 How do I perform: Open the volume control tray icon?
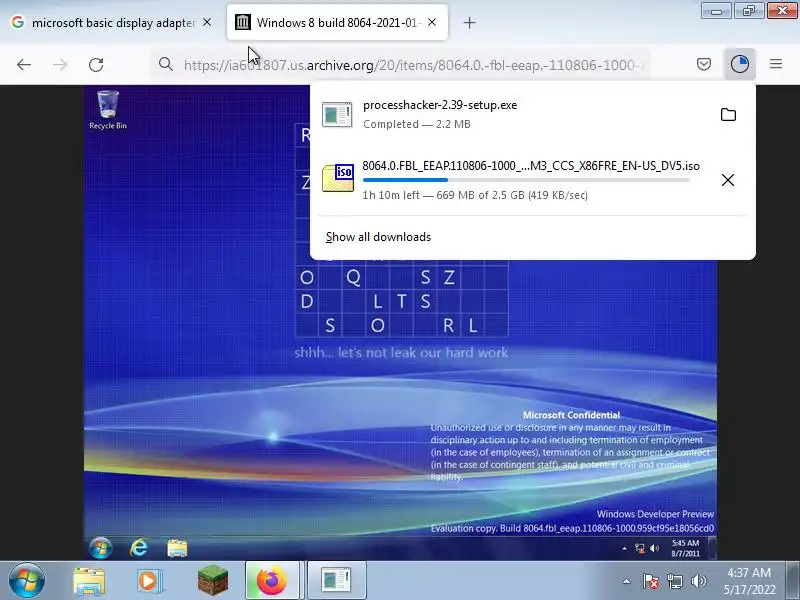click(x=698, y=581)
